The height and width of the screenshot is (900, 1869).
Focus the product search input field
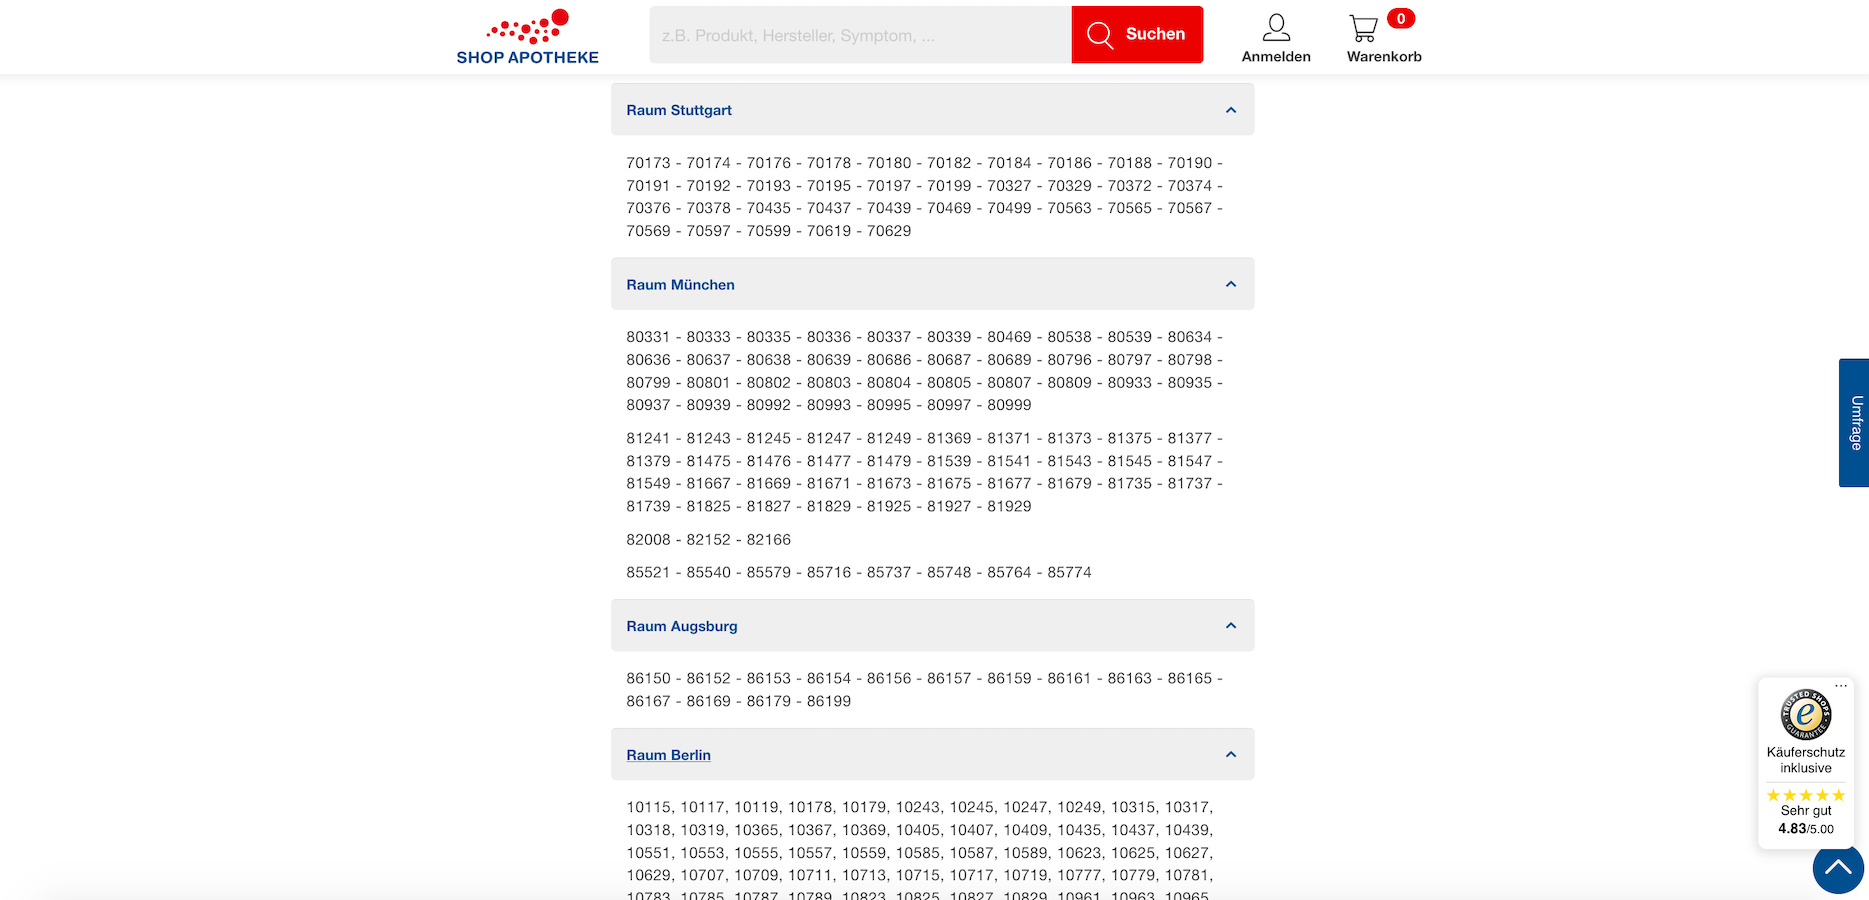[860, 35]
